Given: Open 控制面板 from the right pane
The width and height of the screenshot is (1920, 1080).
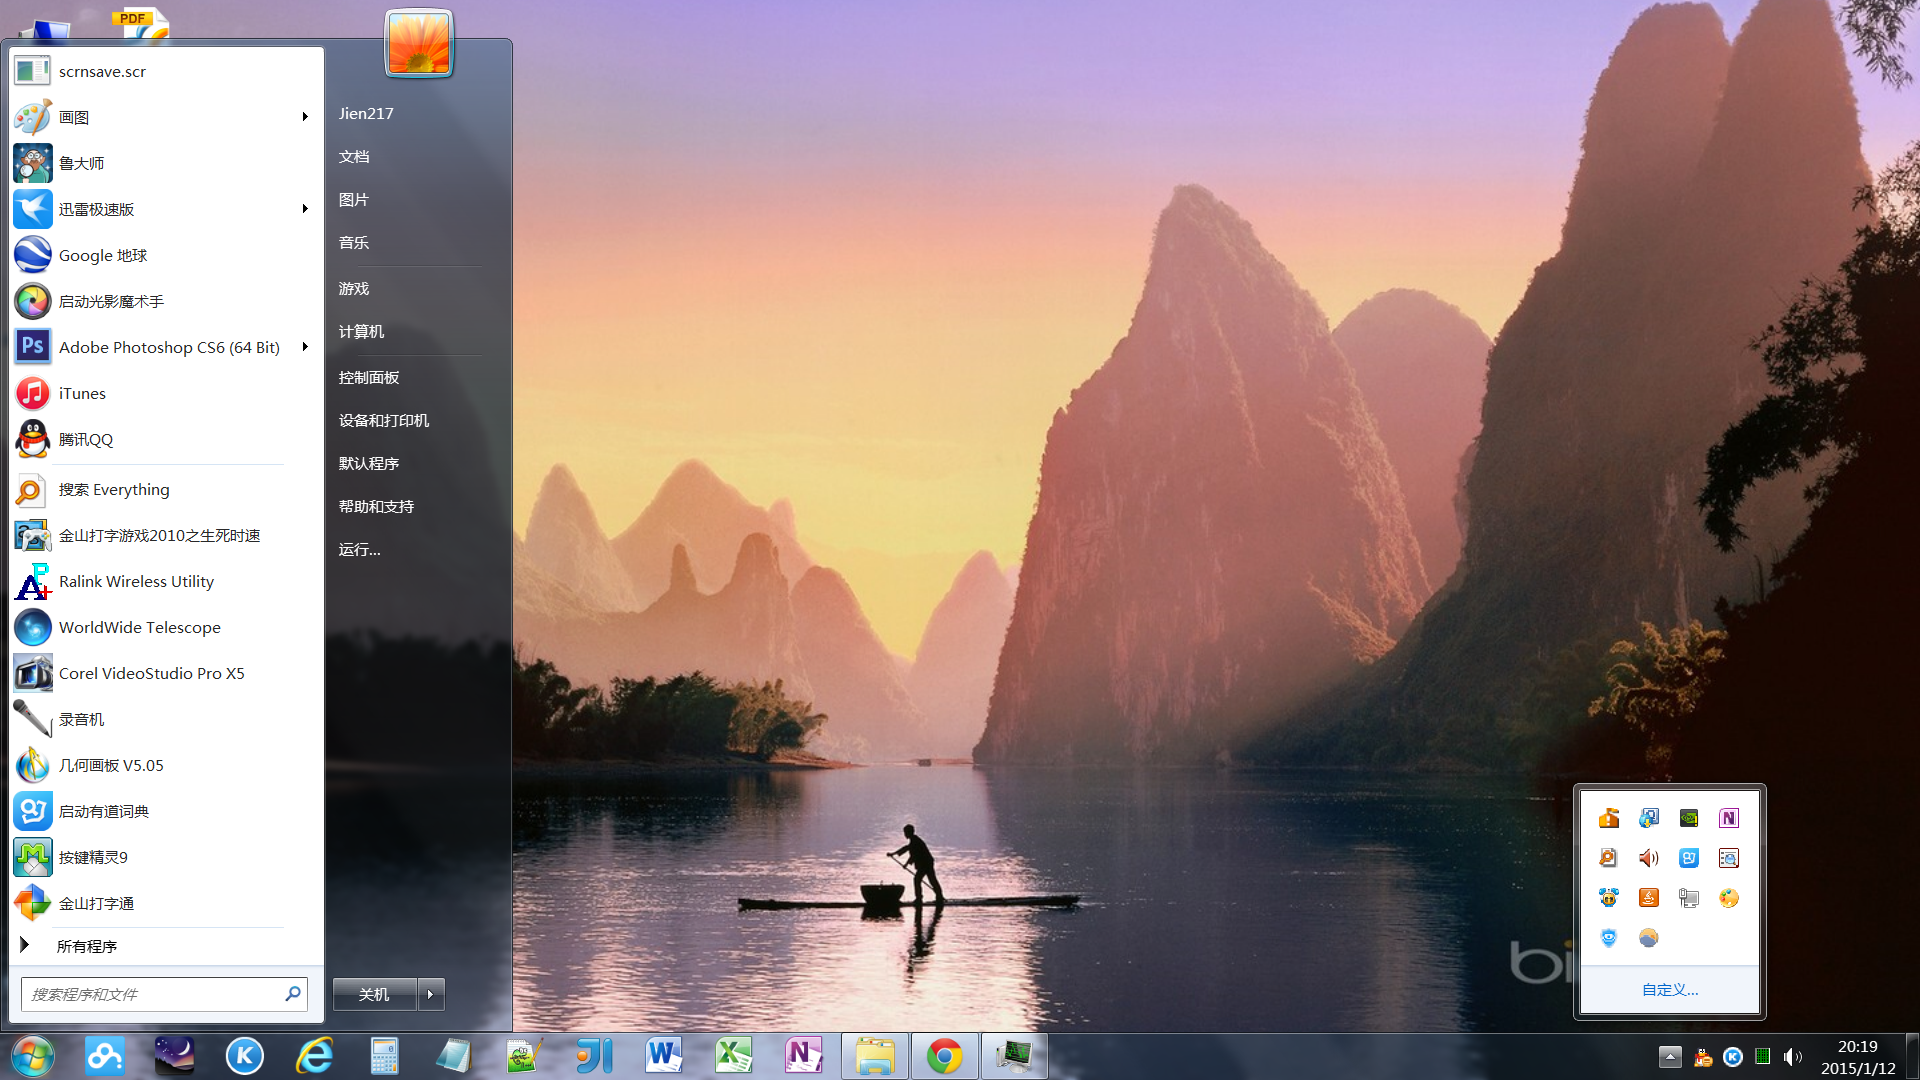Looking at the screenshot, I should [369, 377].
